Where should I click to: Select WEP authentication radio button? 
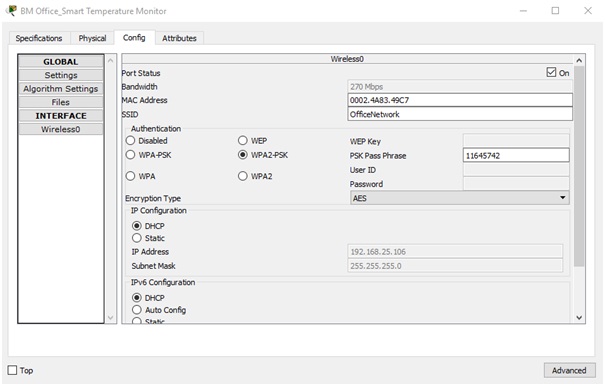(x=243, y=141)
